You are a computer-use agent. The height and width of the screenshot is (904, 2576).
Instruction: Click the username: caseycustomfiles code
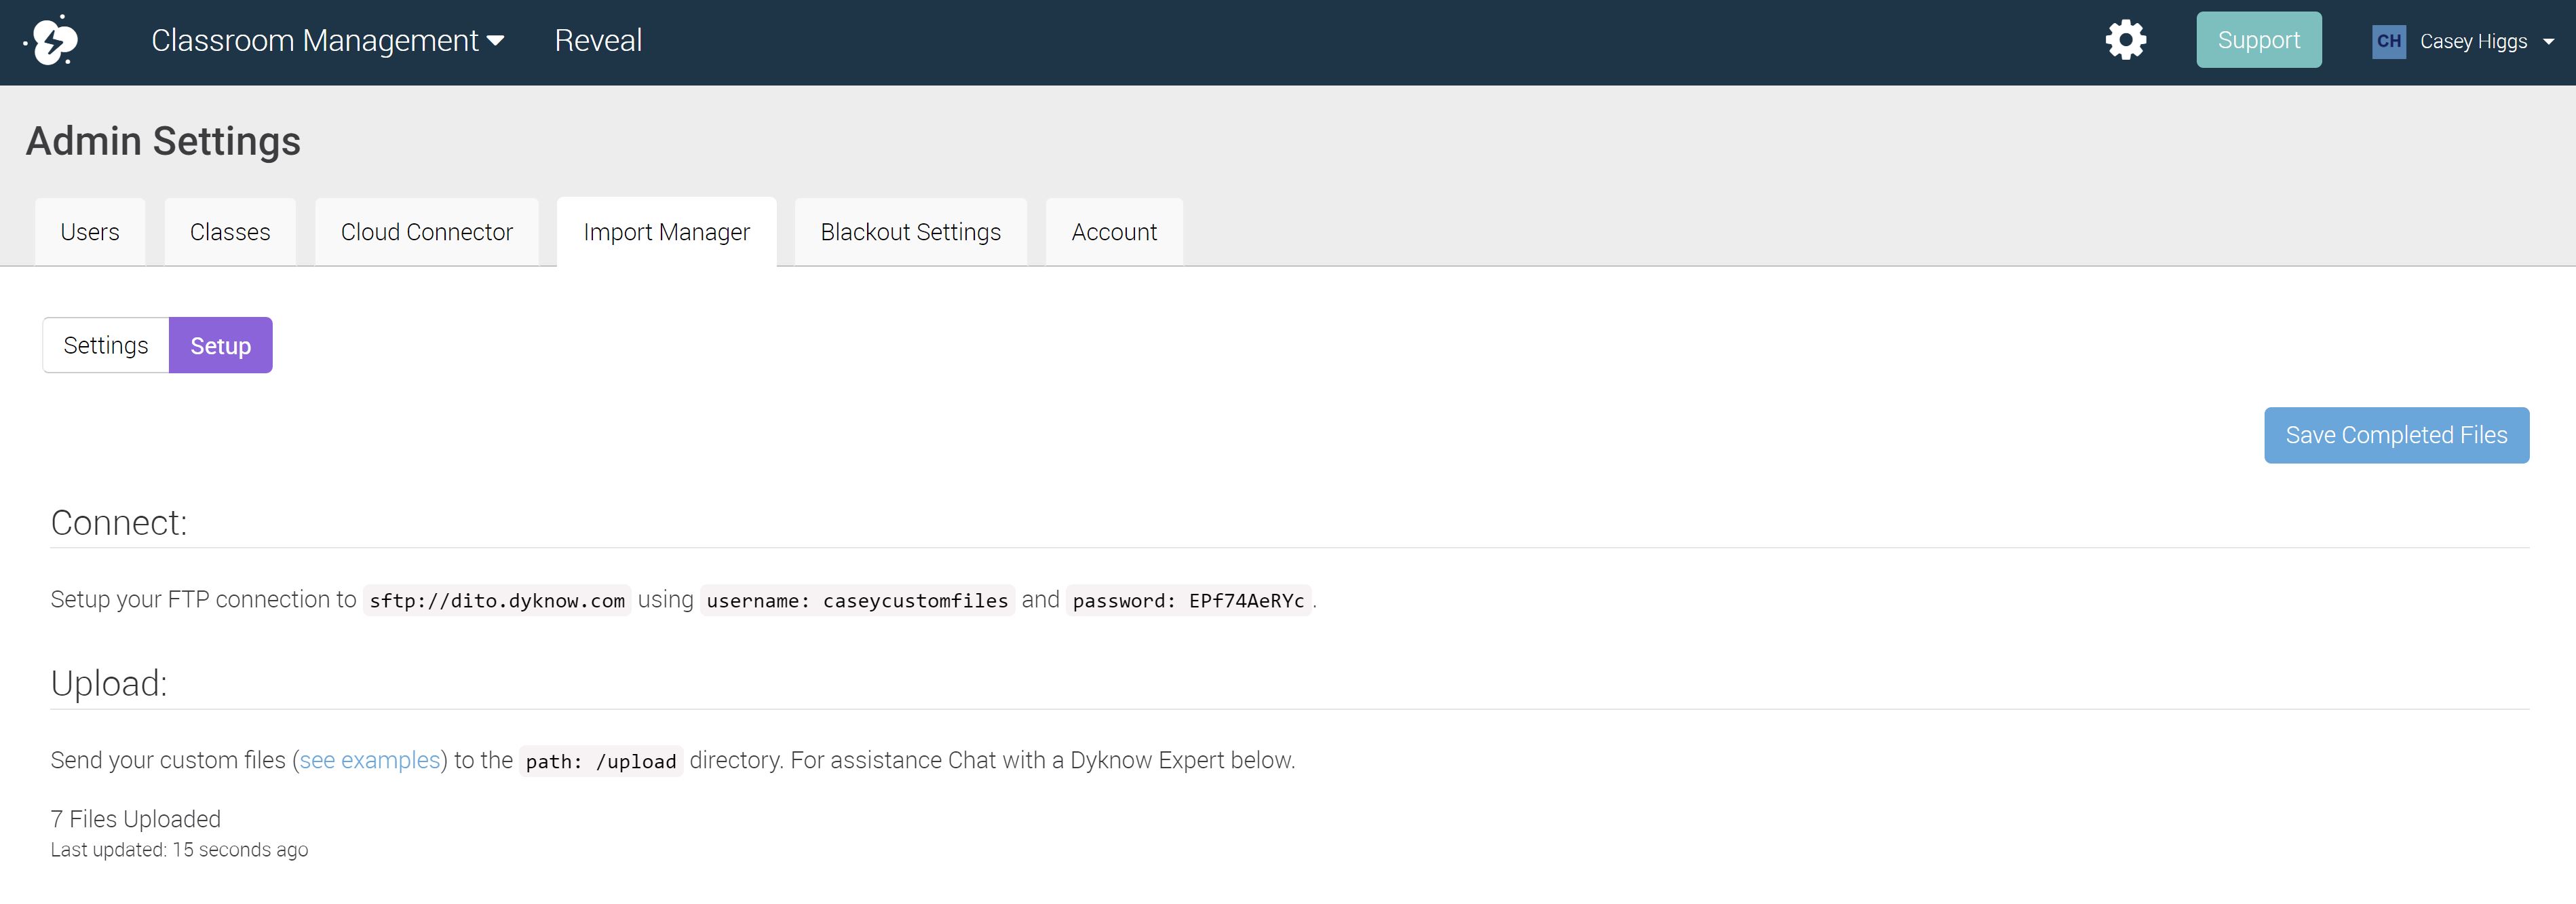857,600
